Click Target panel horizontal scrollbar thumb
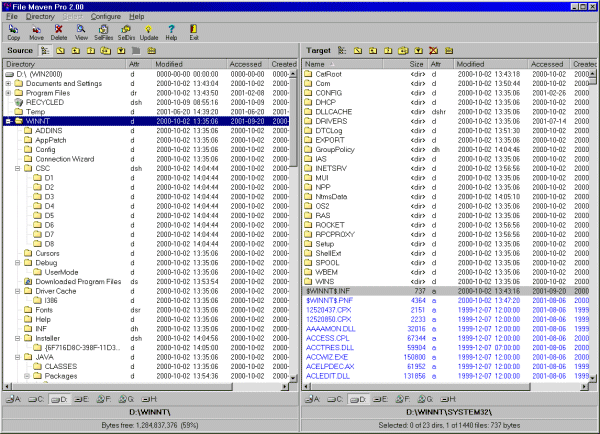Viewport: 600px width, 434px height. point(420,387)
